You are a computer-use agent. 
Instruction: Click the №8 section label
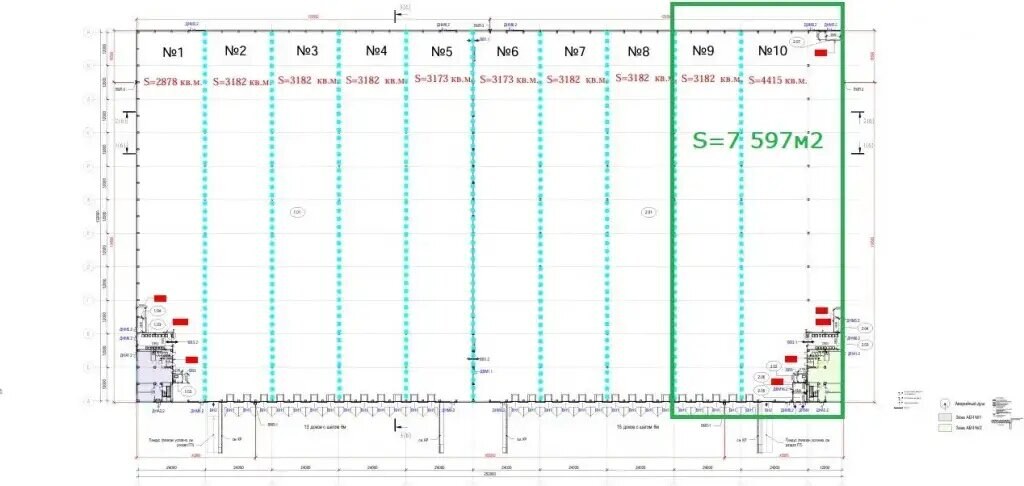click(x=639, y=51)
